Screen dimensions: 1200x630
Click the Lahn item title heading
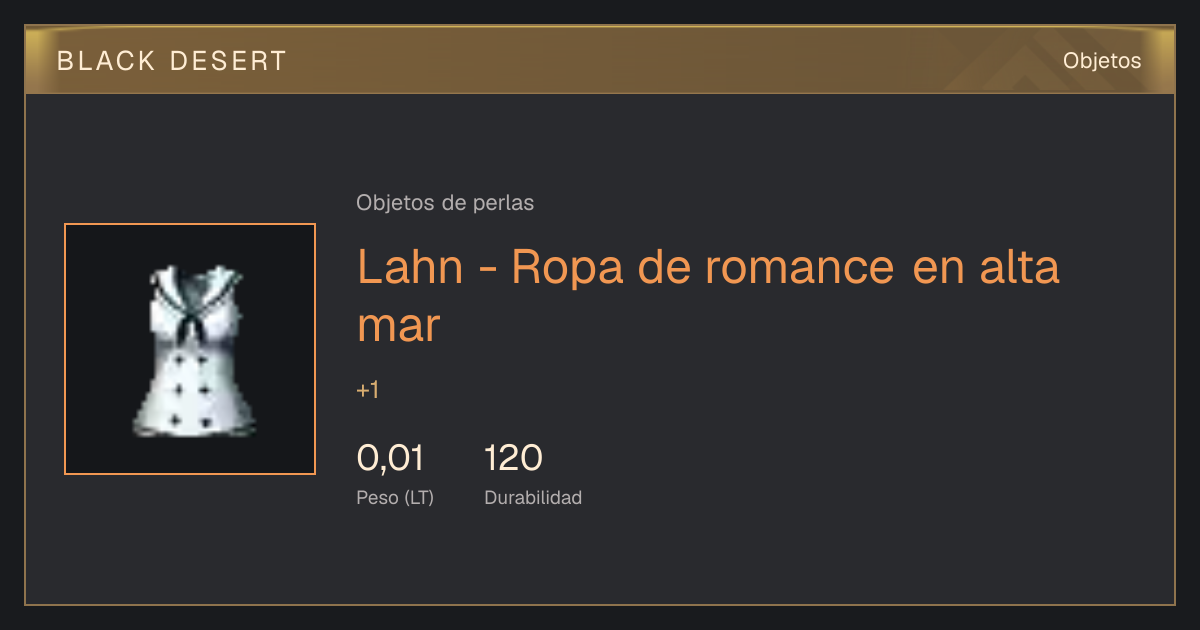[x=708, y=296]
